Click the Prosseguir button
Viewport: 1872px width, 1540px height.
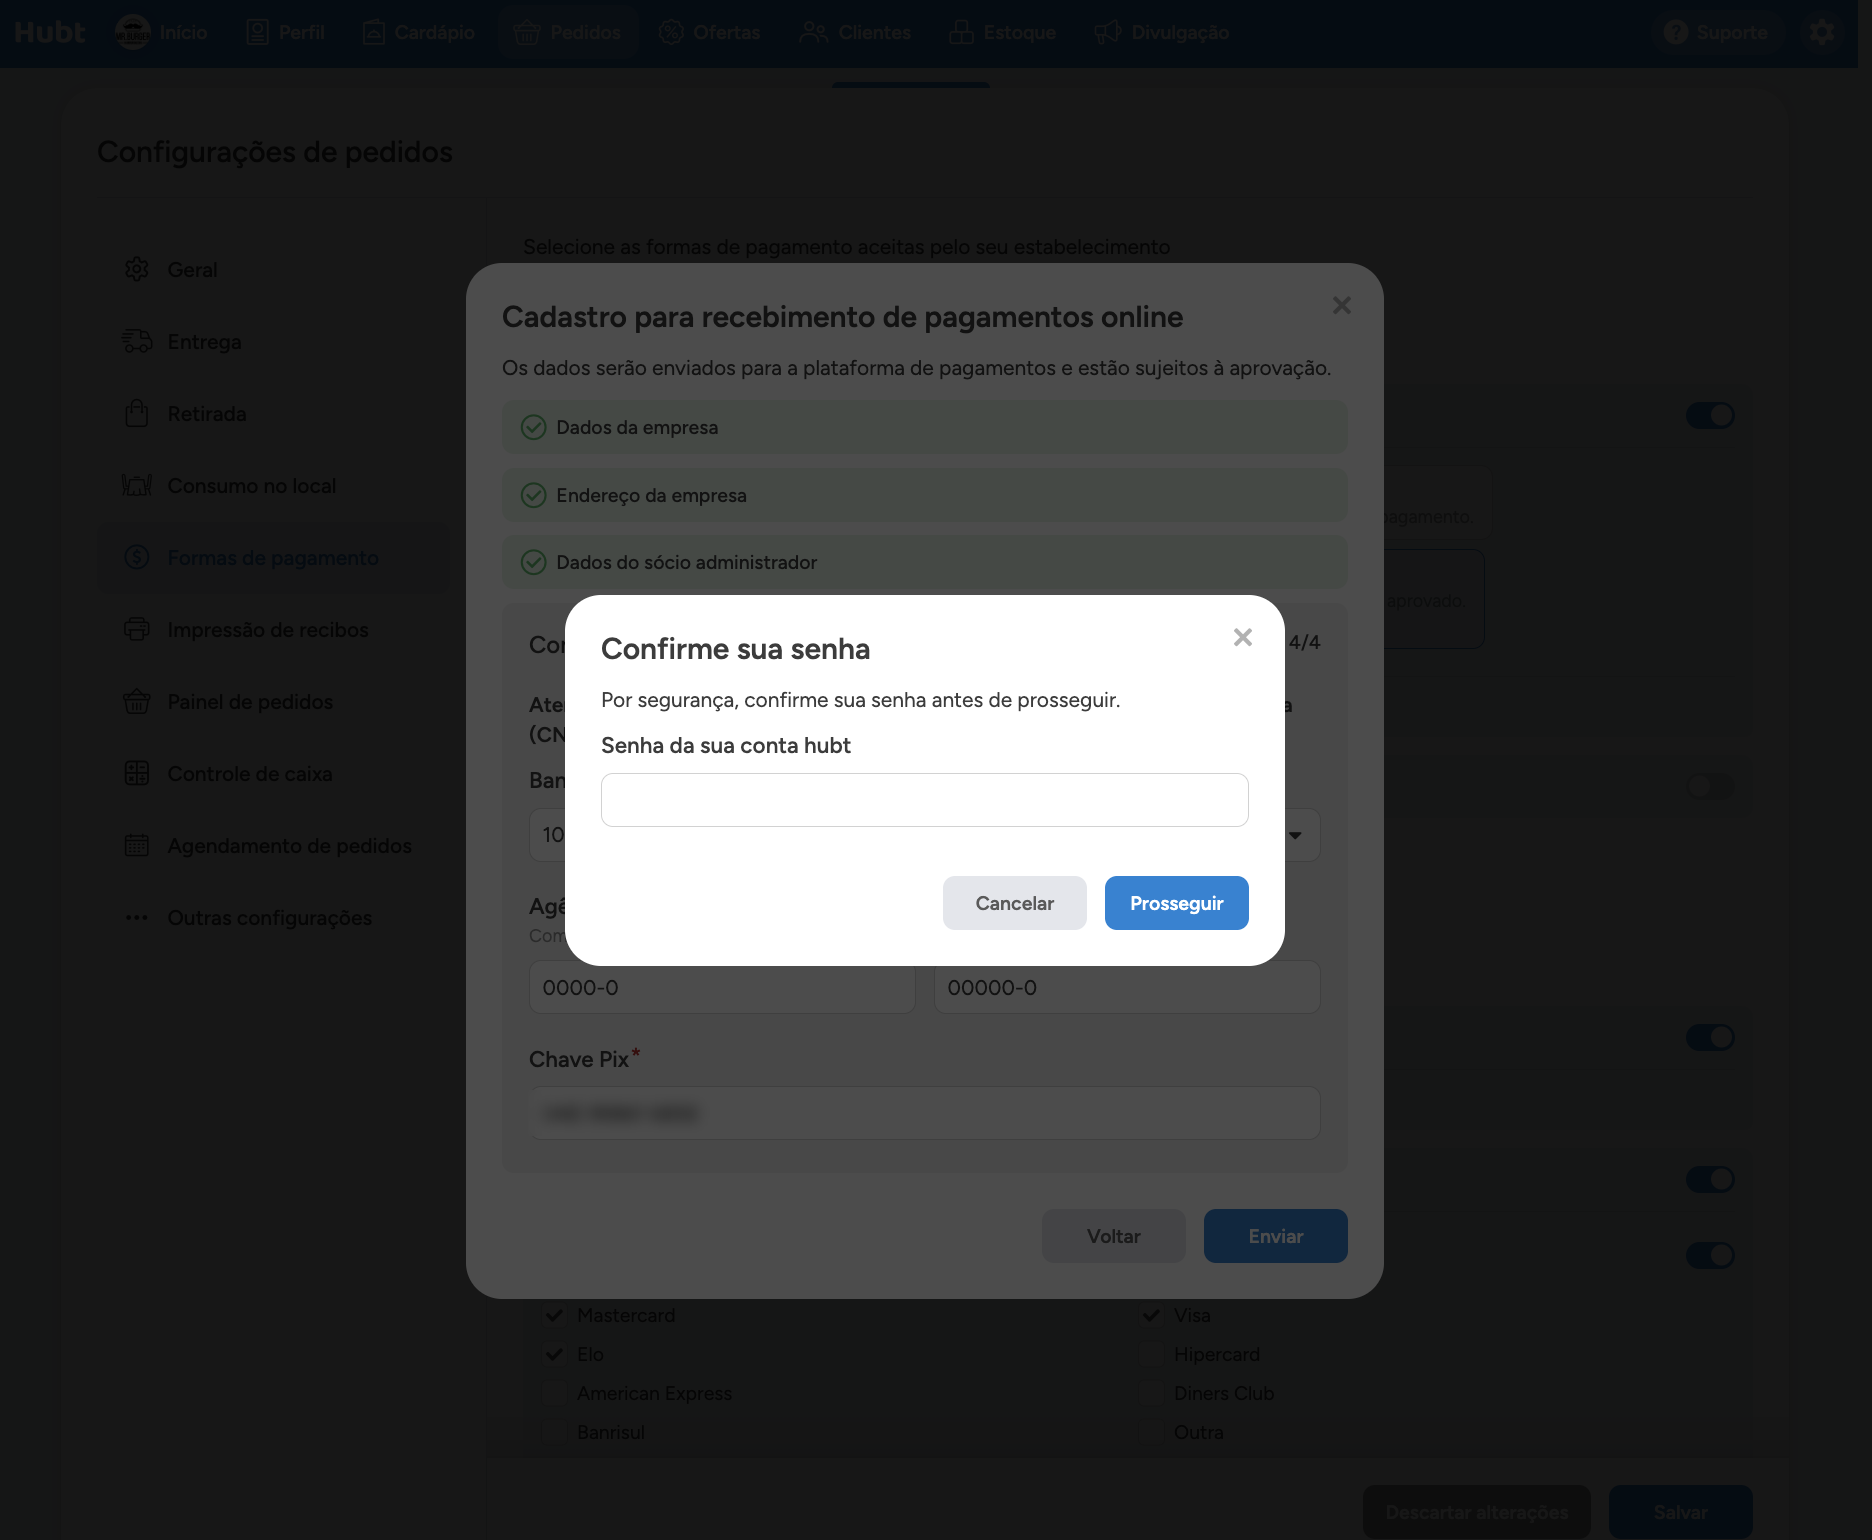(1176, 903)
